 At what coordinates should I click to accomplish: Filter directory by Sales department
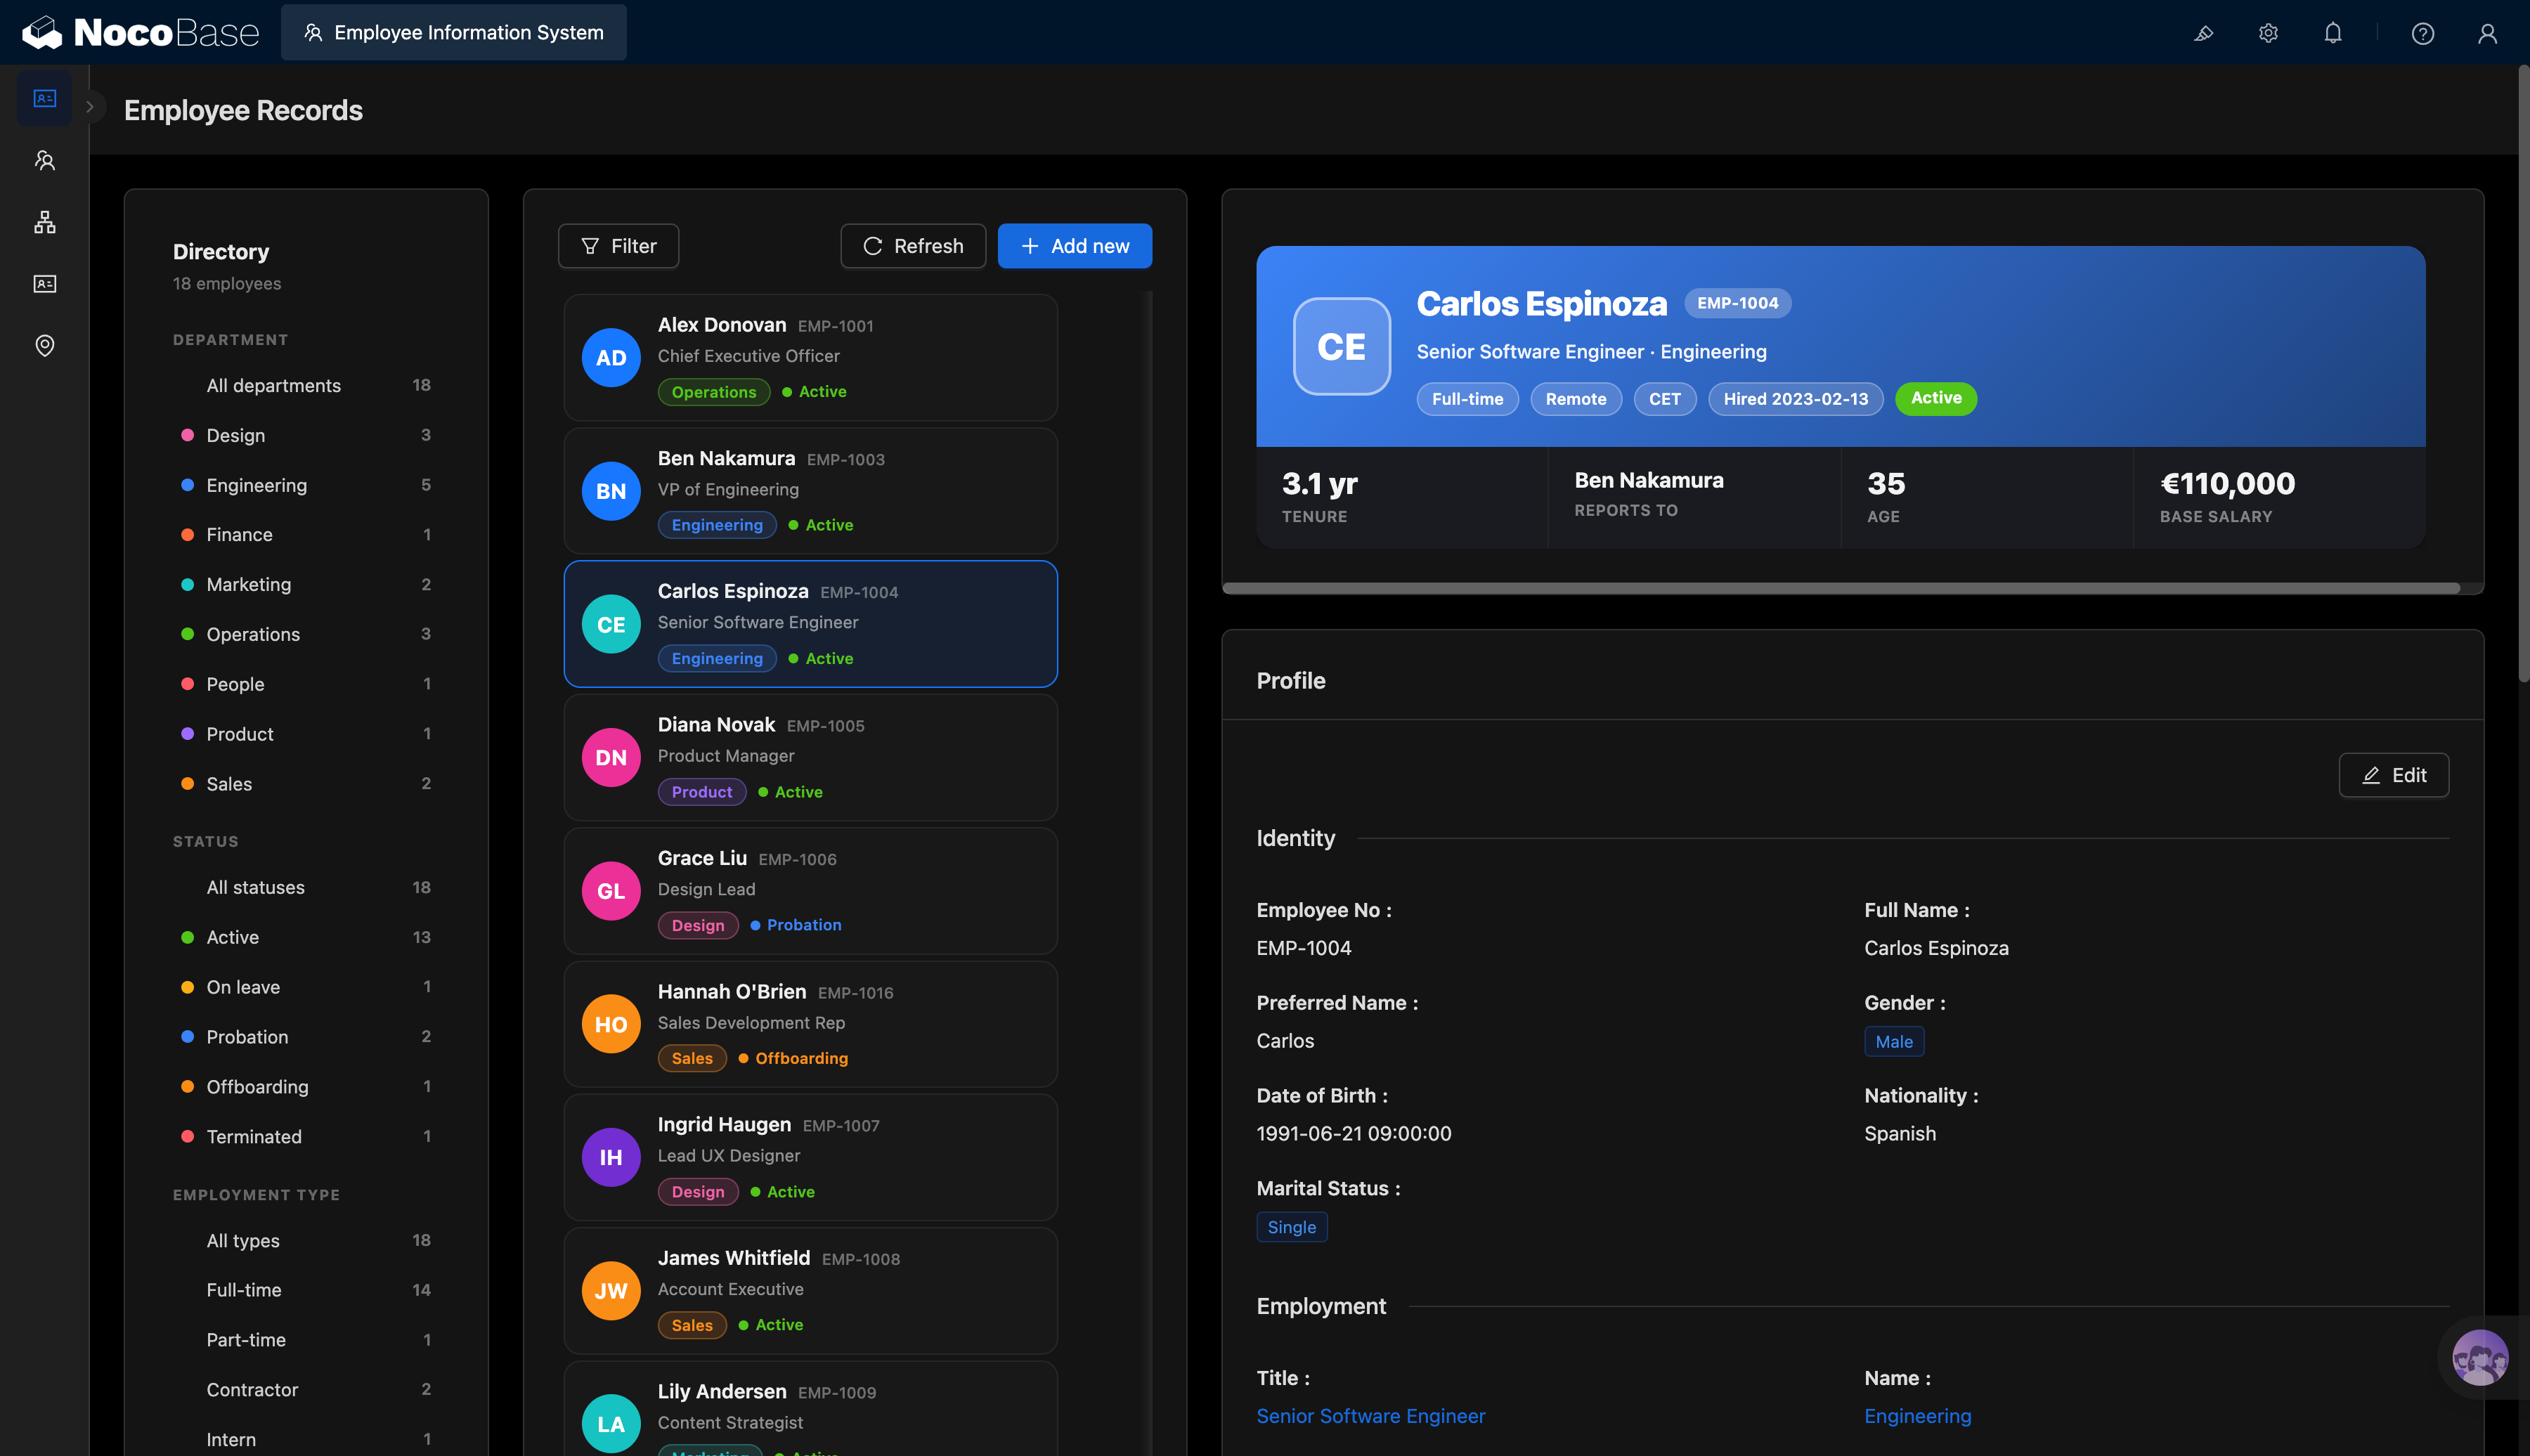tap(306, 784)
